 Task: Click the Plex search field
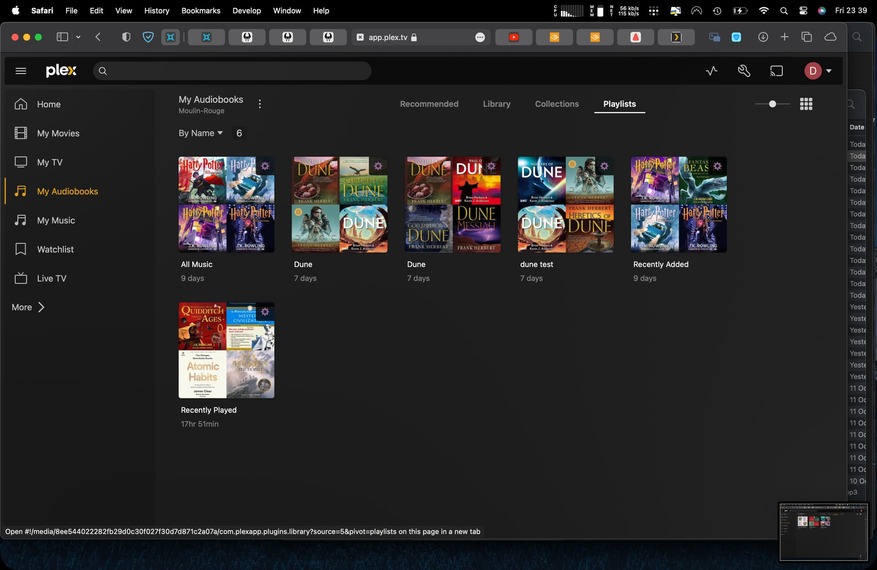point(232,71)
